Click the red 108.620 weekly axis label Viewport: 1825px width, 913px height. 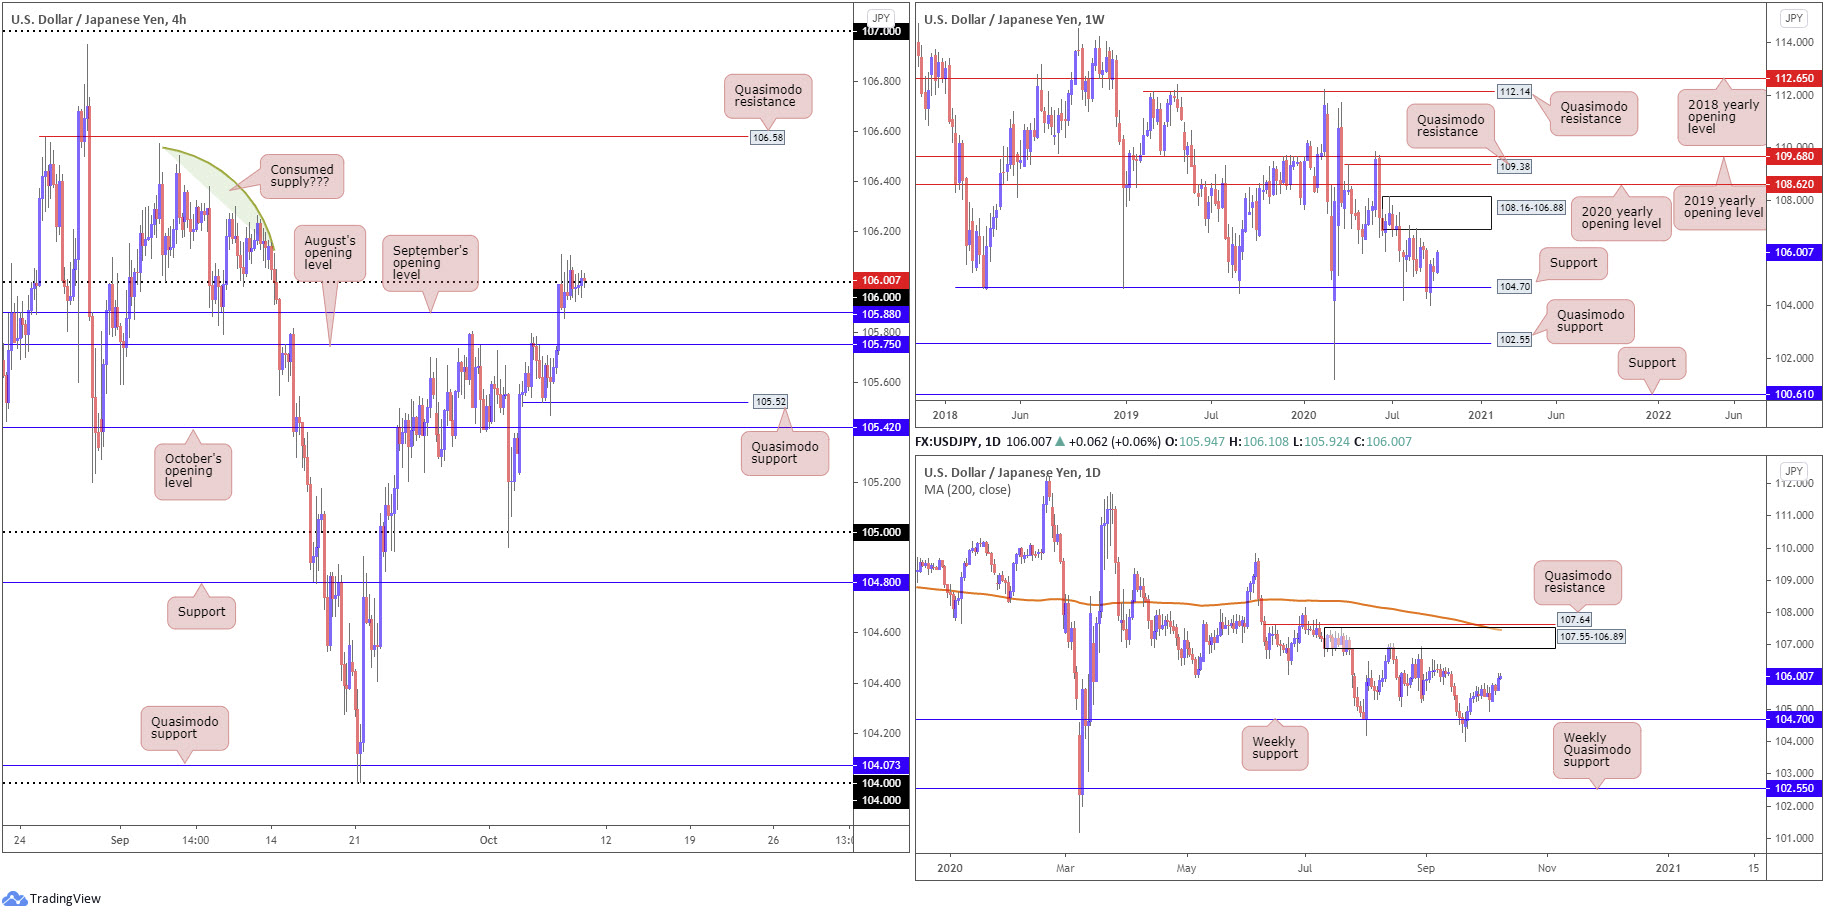(x=1794, y=184)
